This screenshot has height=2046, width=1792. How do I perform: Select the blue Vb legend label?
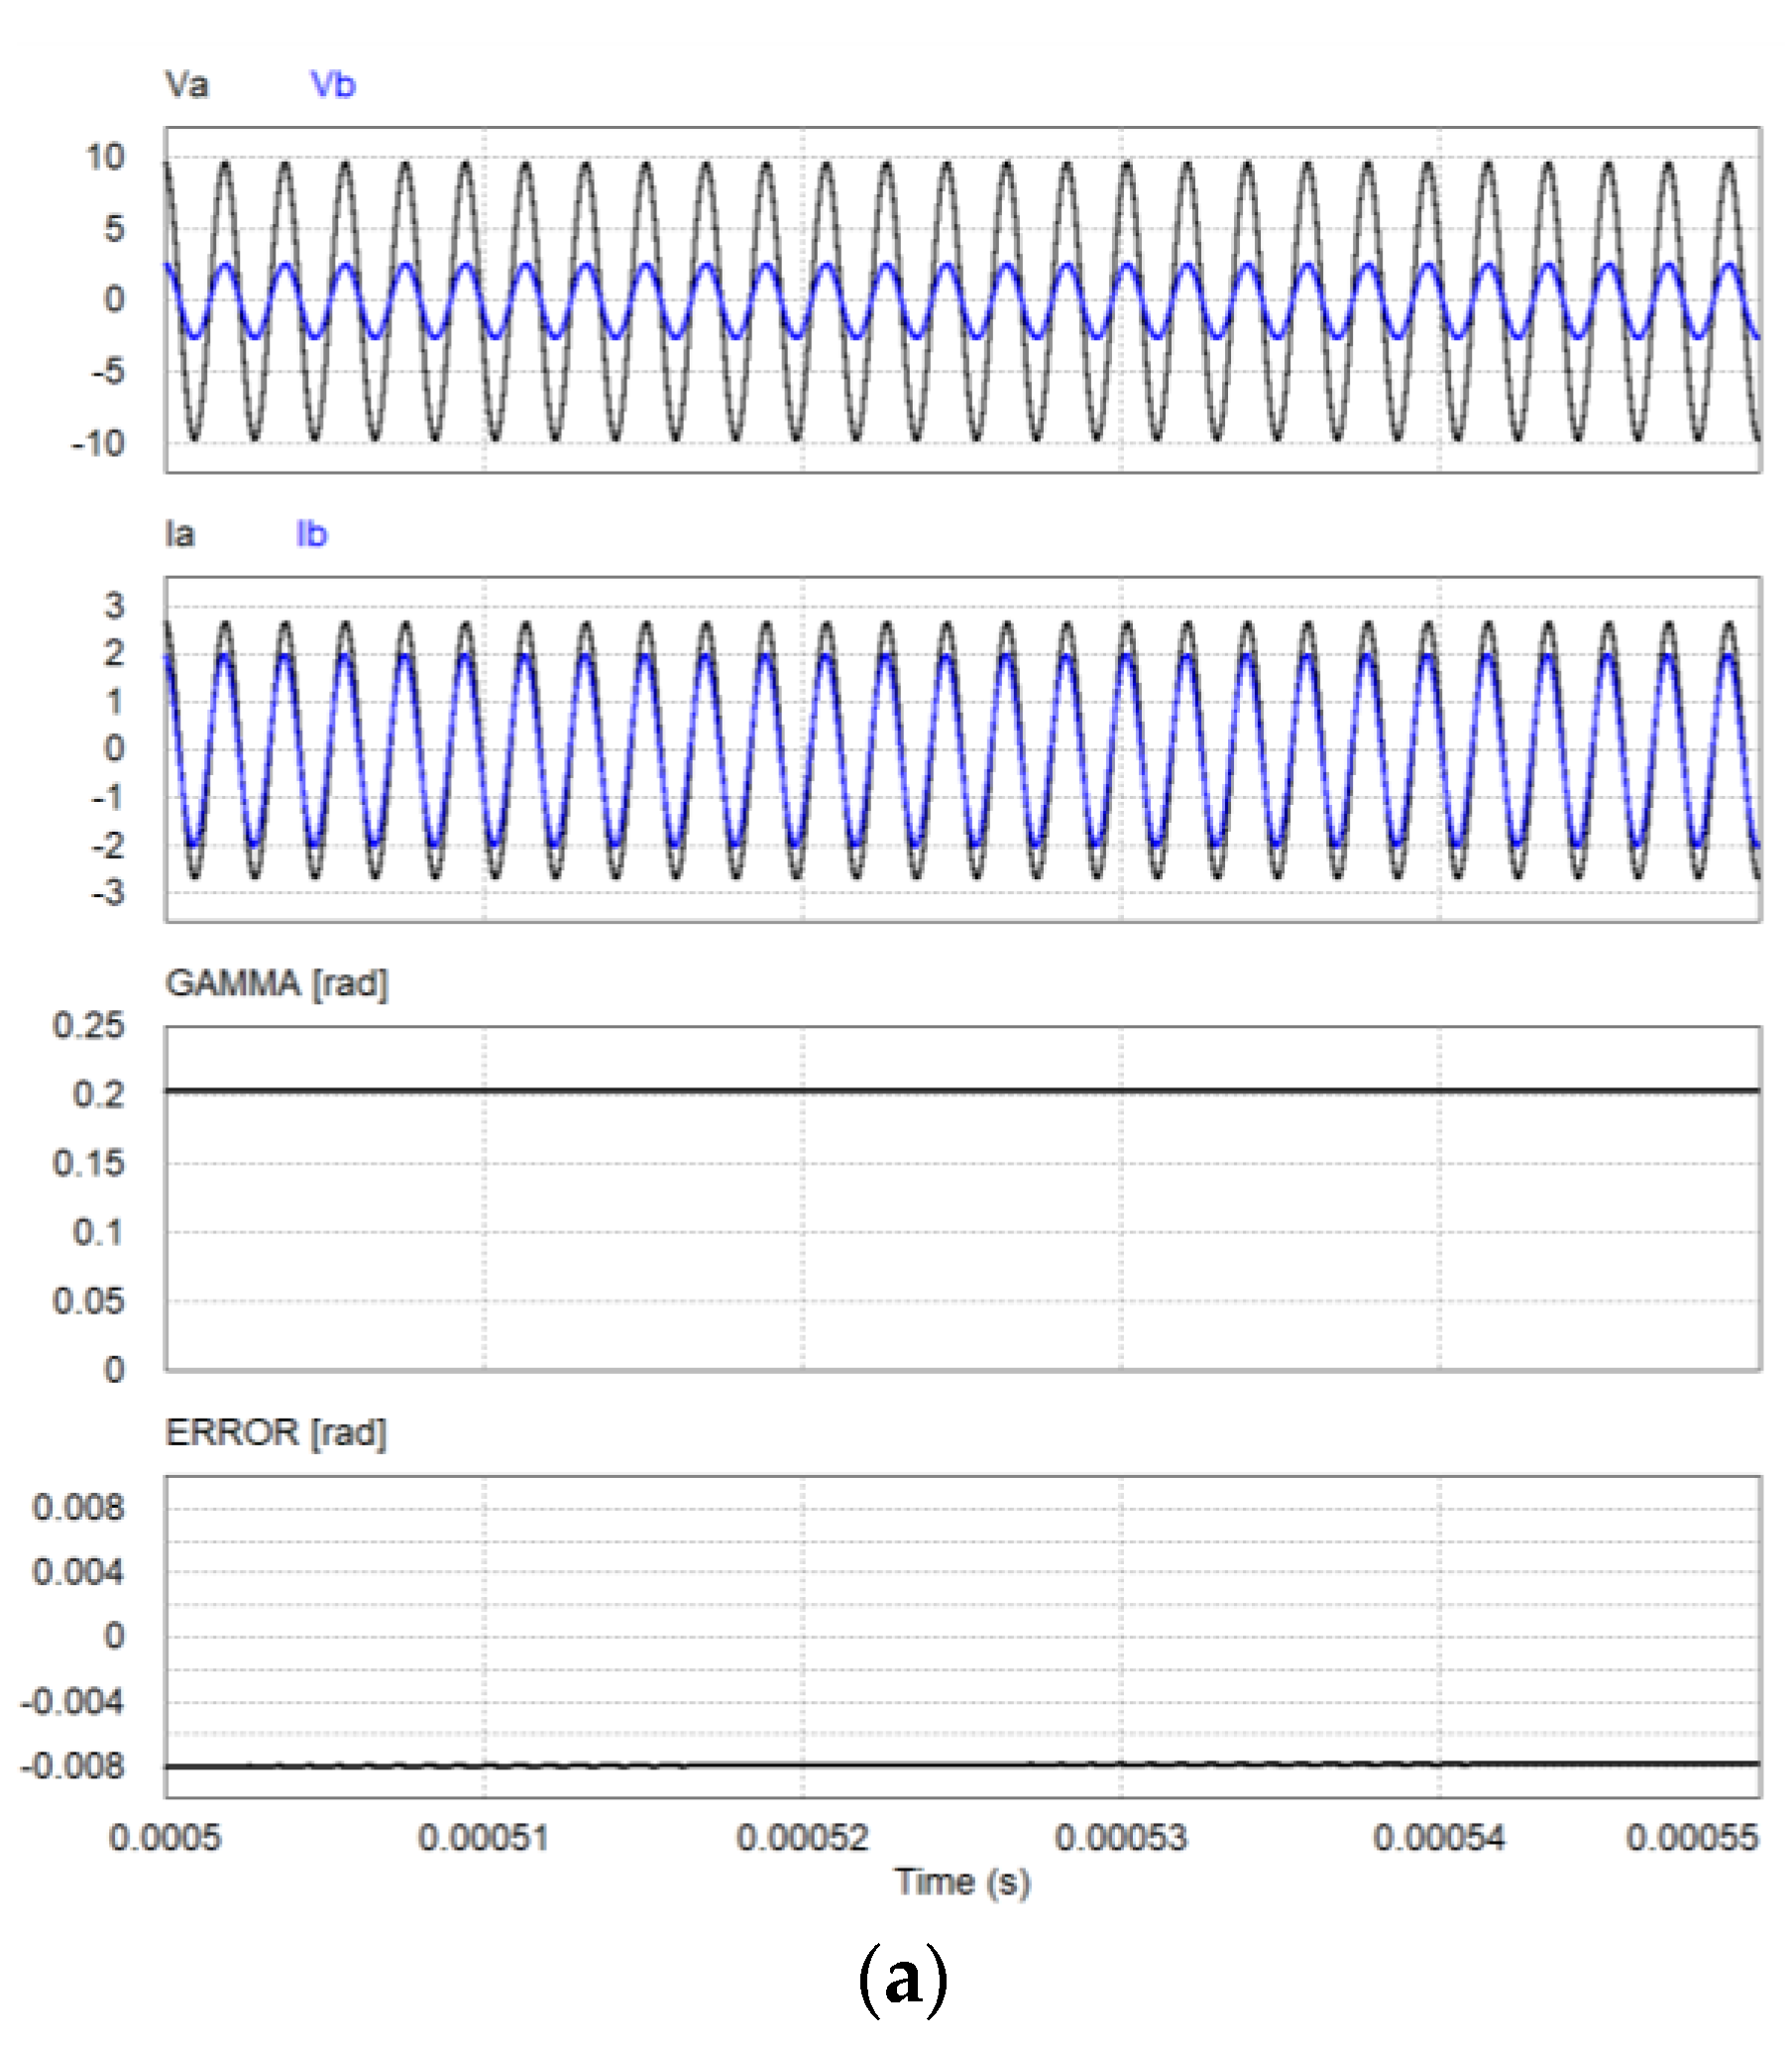(x=333, y=85)
